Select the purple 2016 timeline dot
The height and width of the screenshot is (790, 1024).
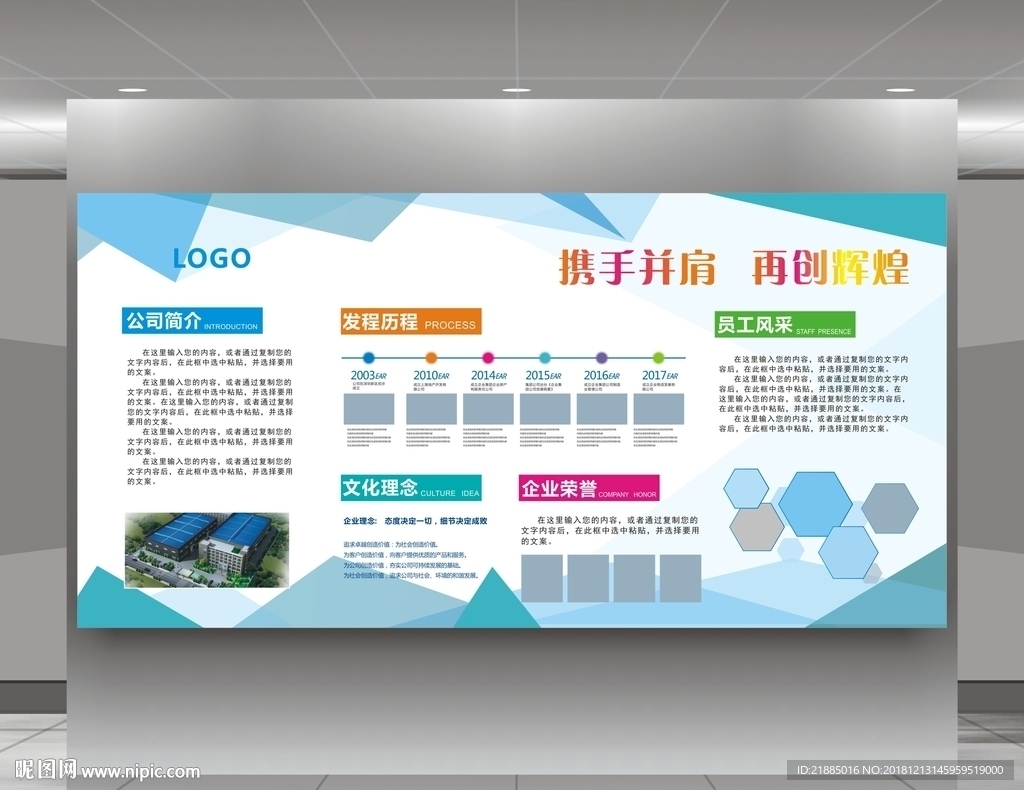(x=601, y=358)
